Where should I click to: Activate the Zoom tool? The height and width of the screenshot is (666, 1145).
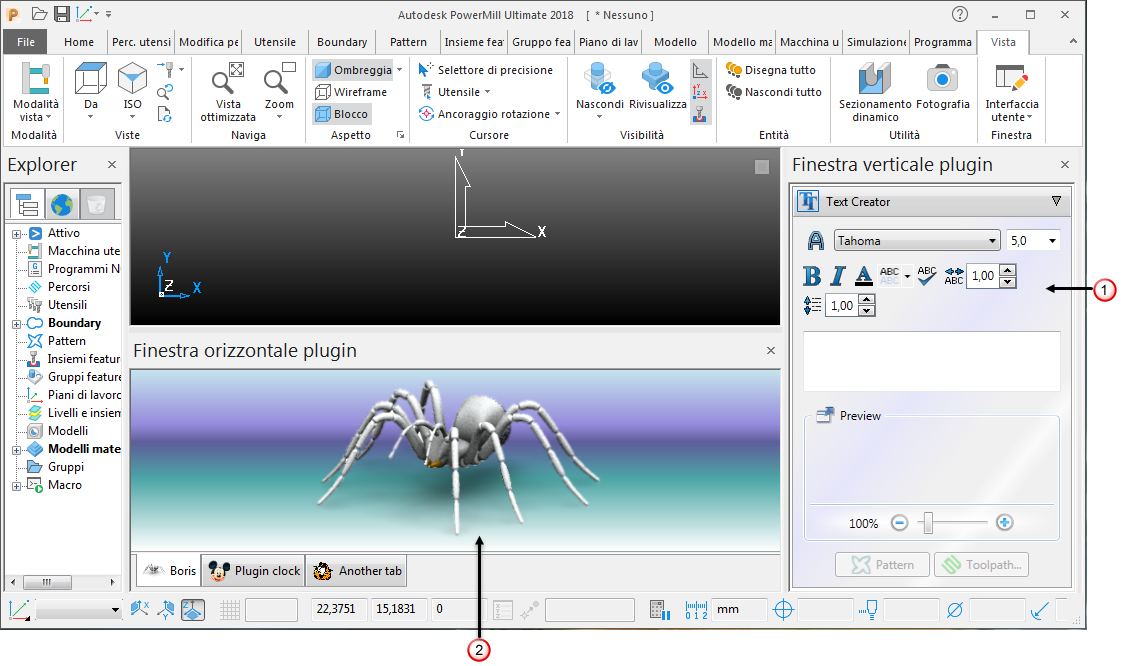[x=279, y=91]
